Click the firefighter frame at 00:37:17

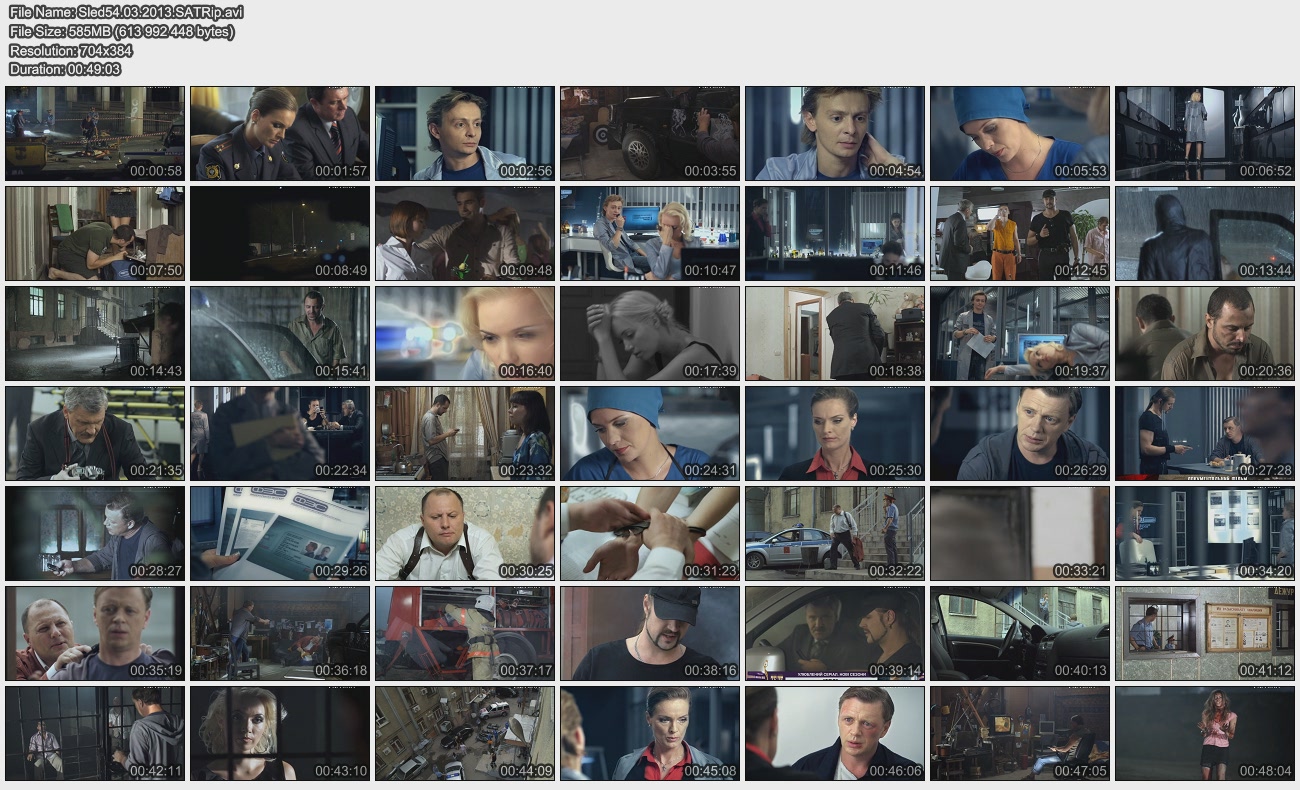tap(465, 633)
